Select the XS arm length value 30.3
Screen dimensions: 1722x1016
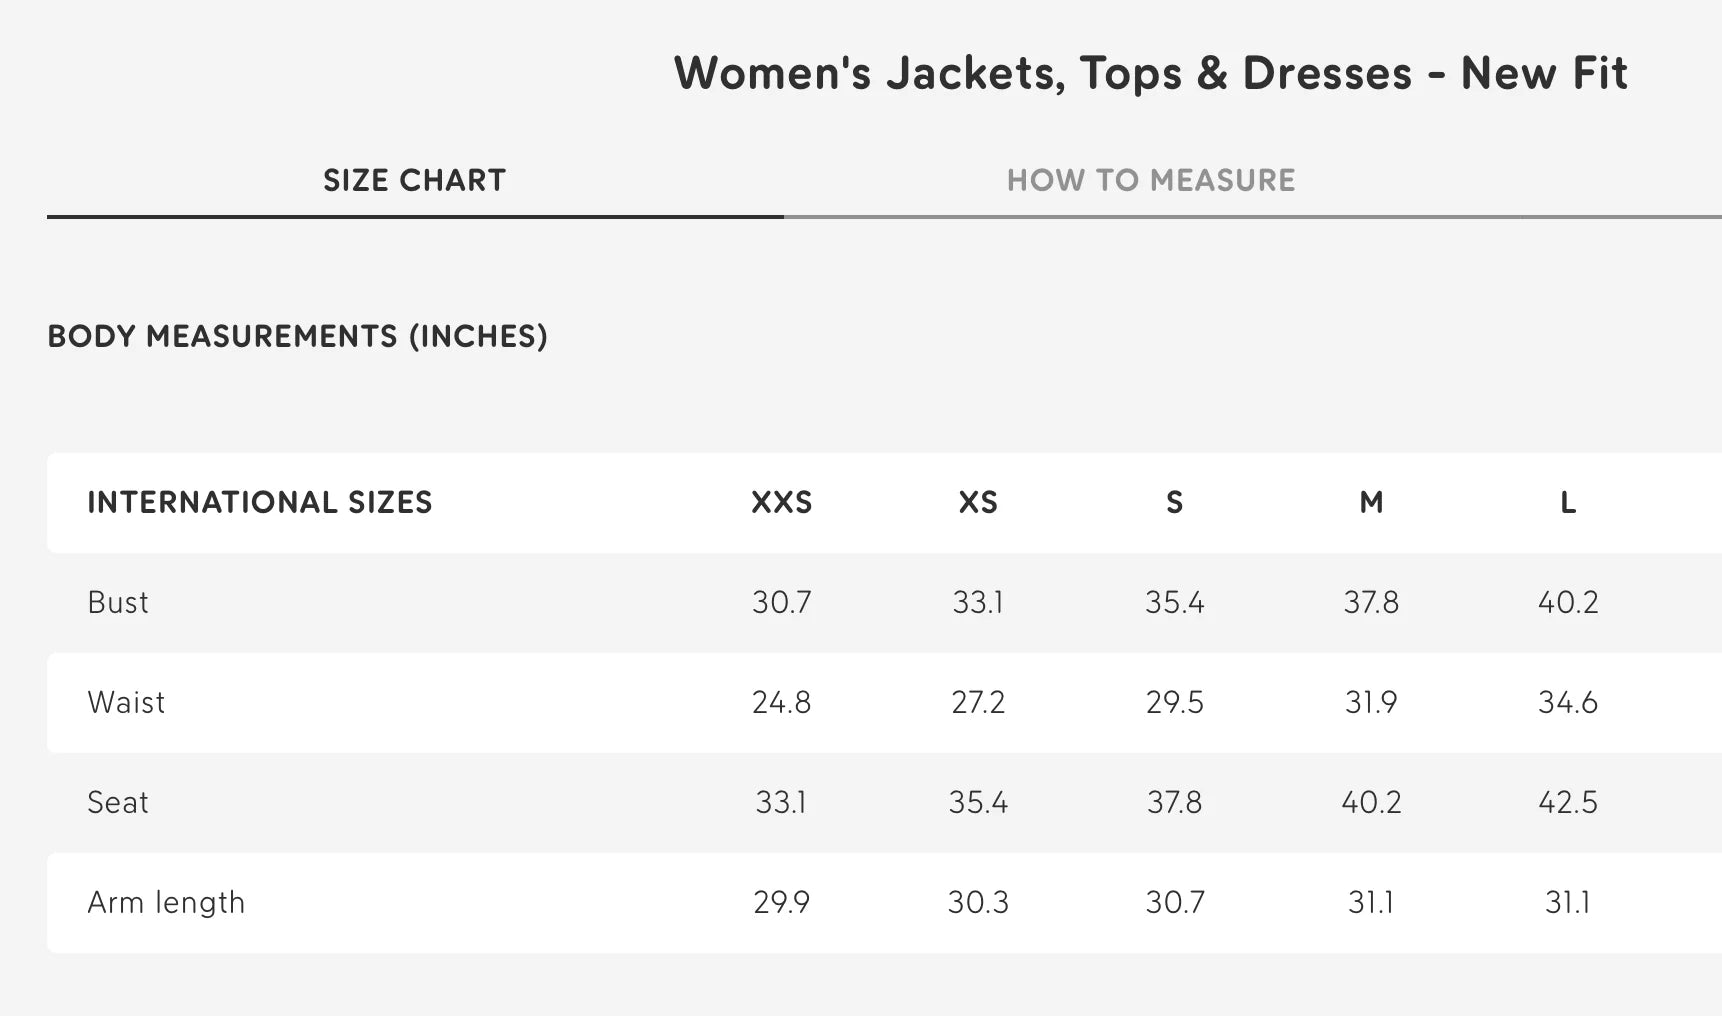[978, 902]
